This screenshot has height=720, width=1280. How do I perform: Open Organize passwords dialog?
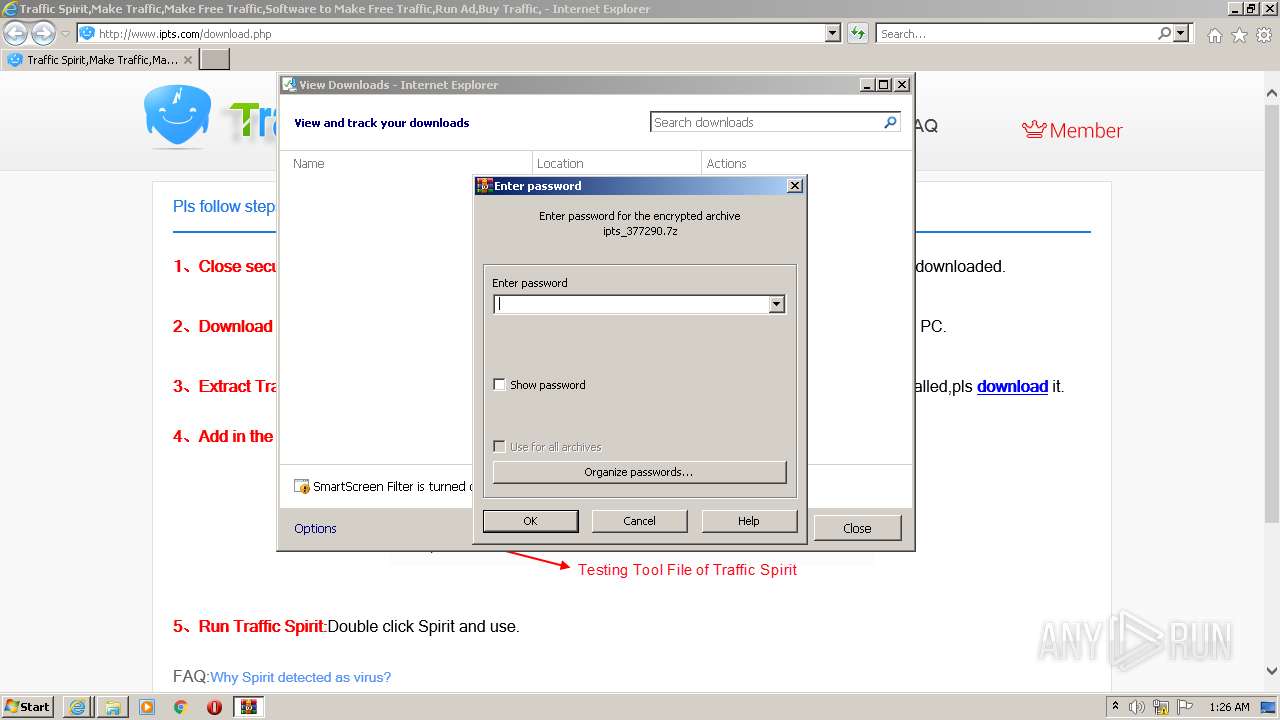click(639, 472)
